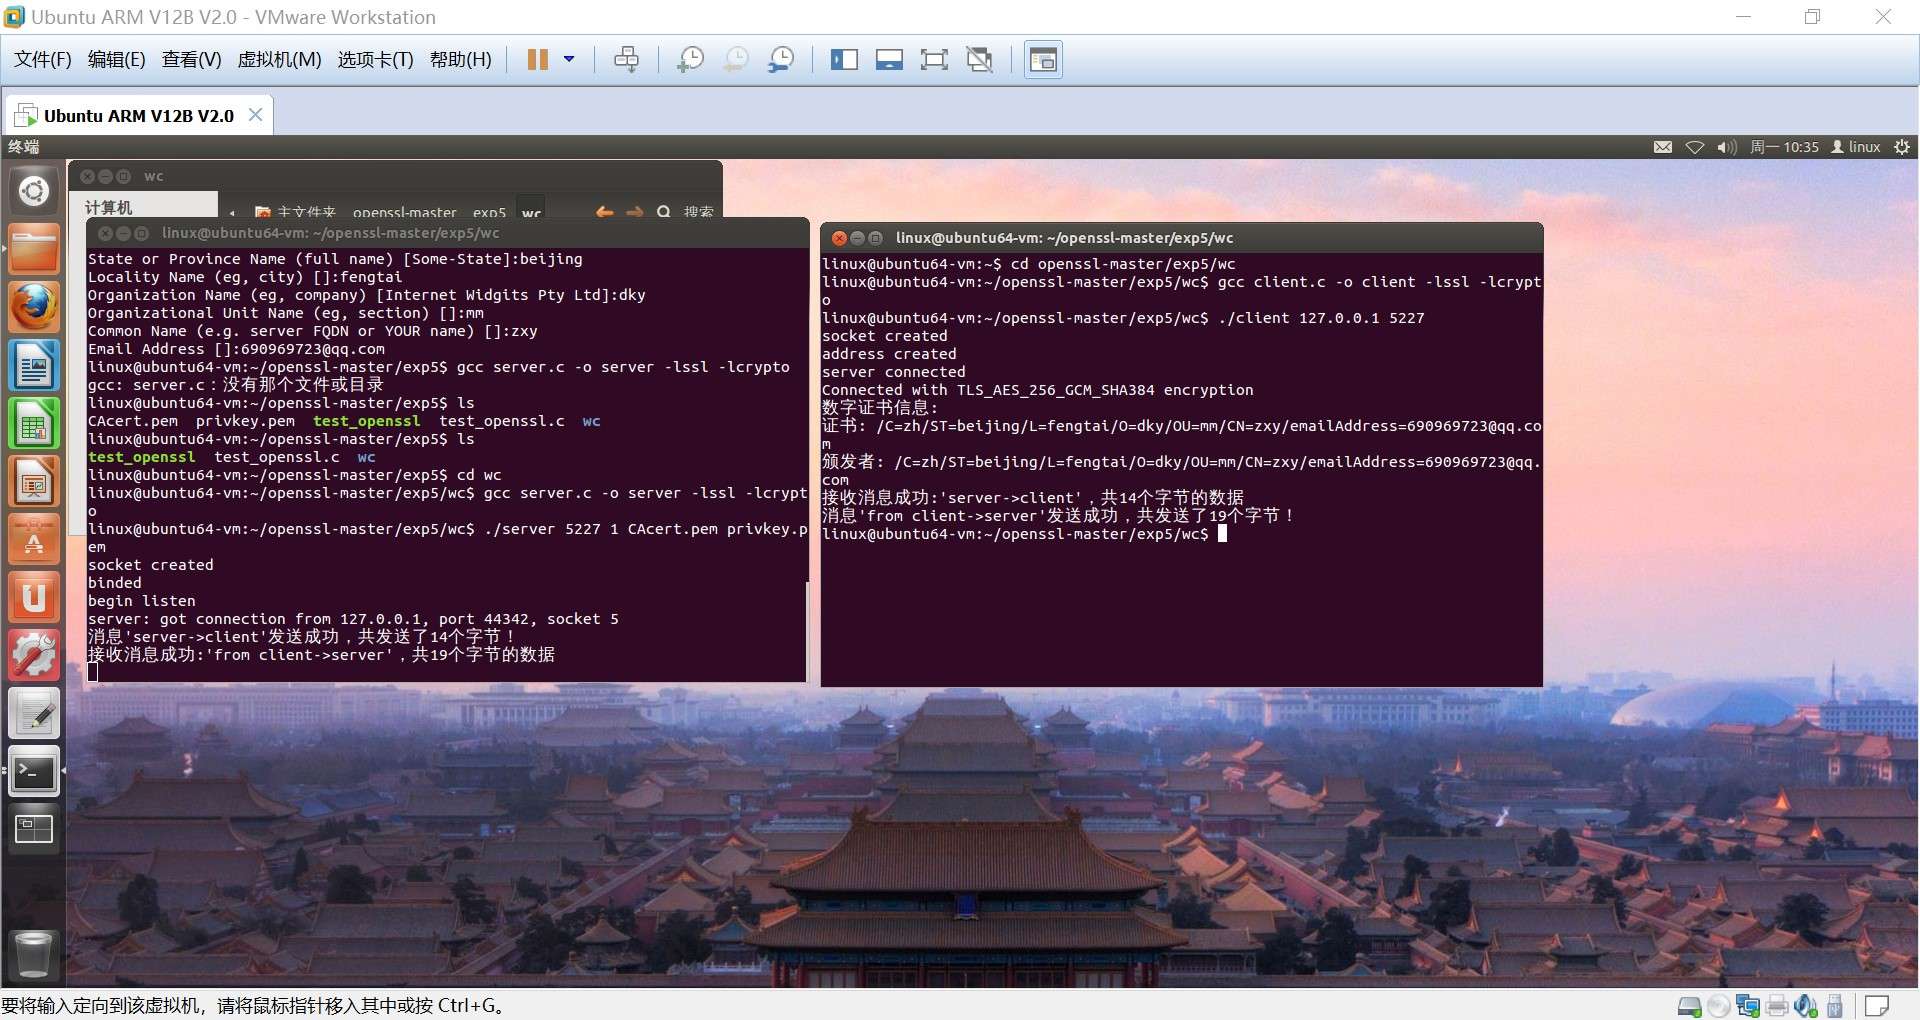
Task: Open the network indicator in Ubuntu panel
Action: [x=1695, y=147]
